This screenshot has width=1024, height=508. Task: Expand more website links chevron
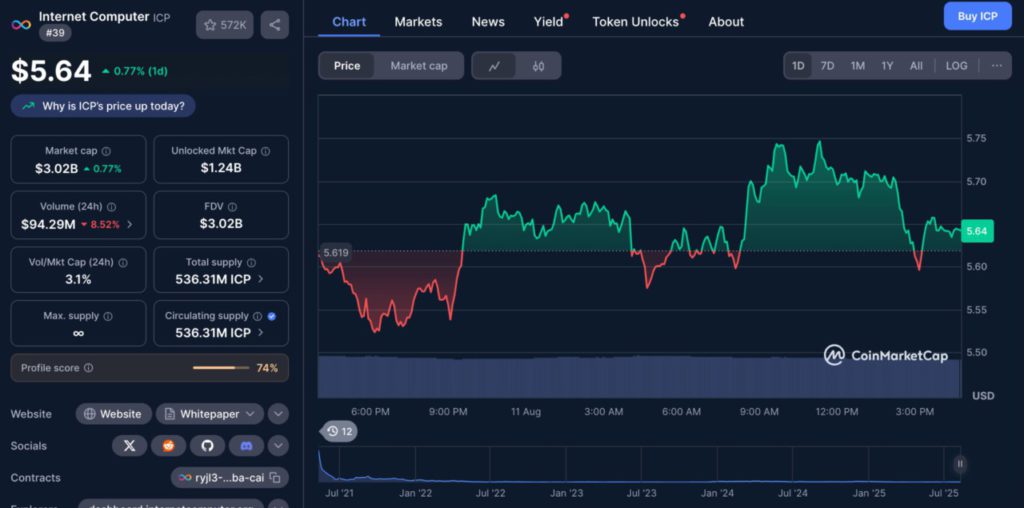click(x=278, y=414)
